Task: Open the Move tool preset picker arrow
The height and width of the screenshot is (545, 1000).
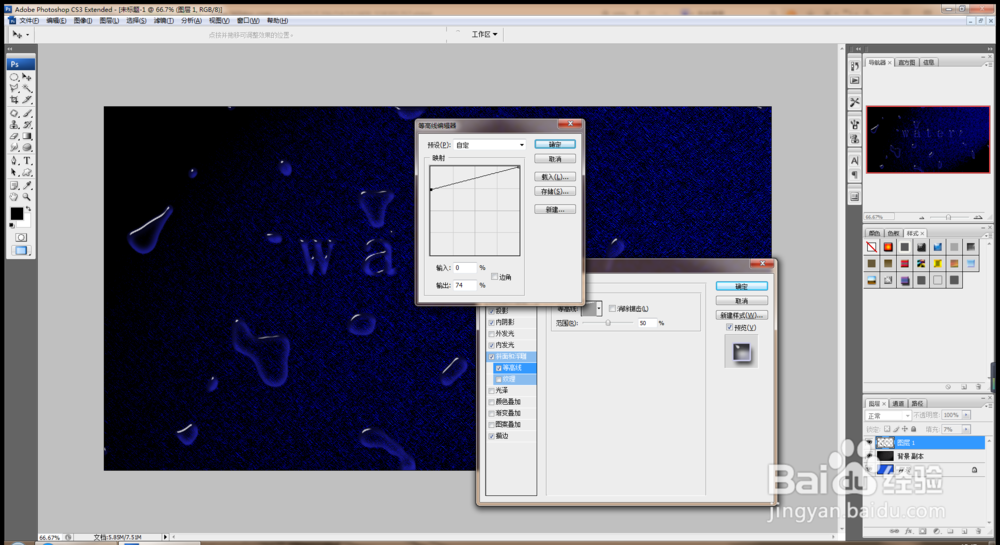Action: [27, 35]
